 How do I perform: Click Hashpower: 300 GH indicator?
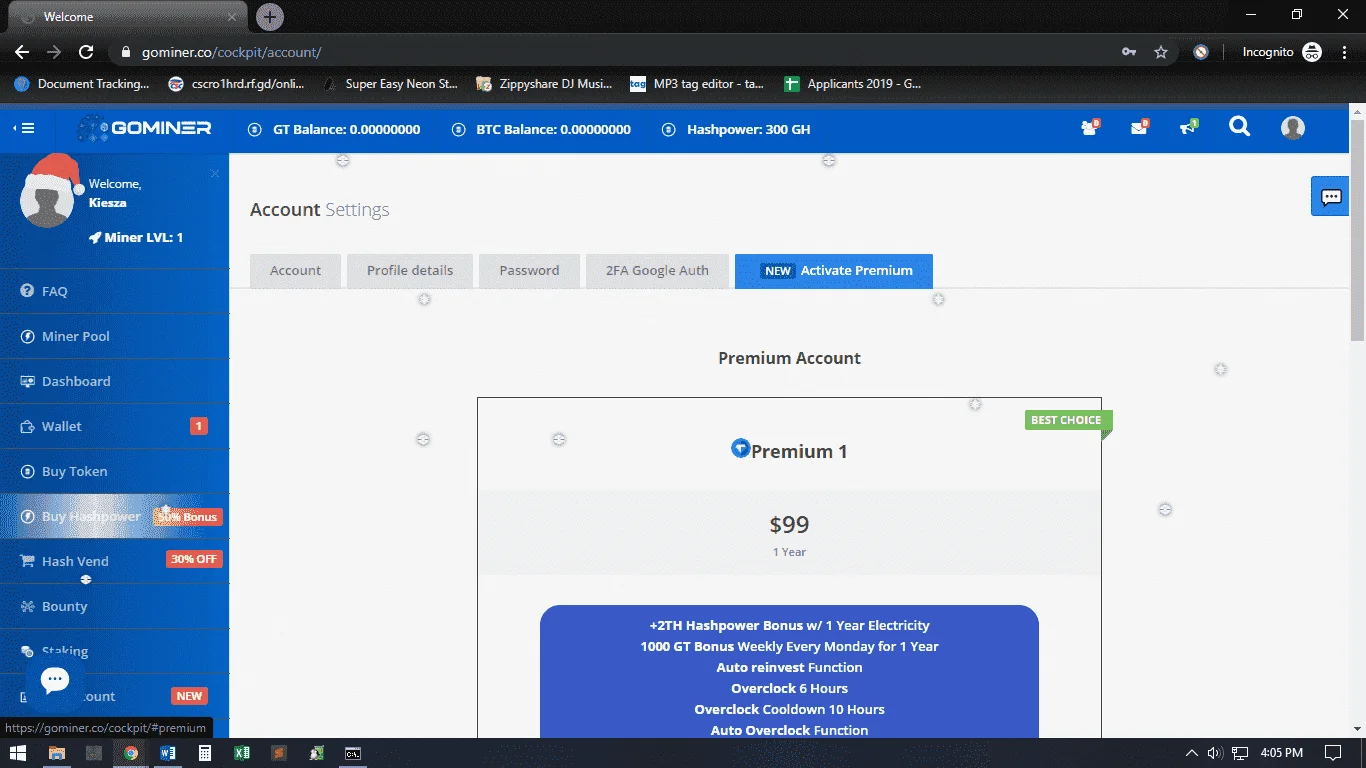736,129
